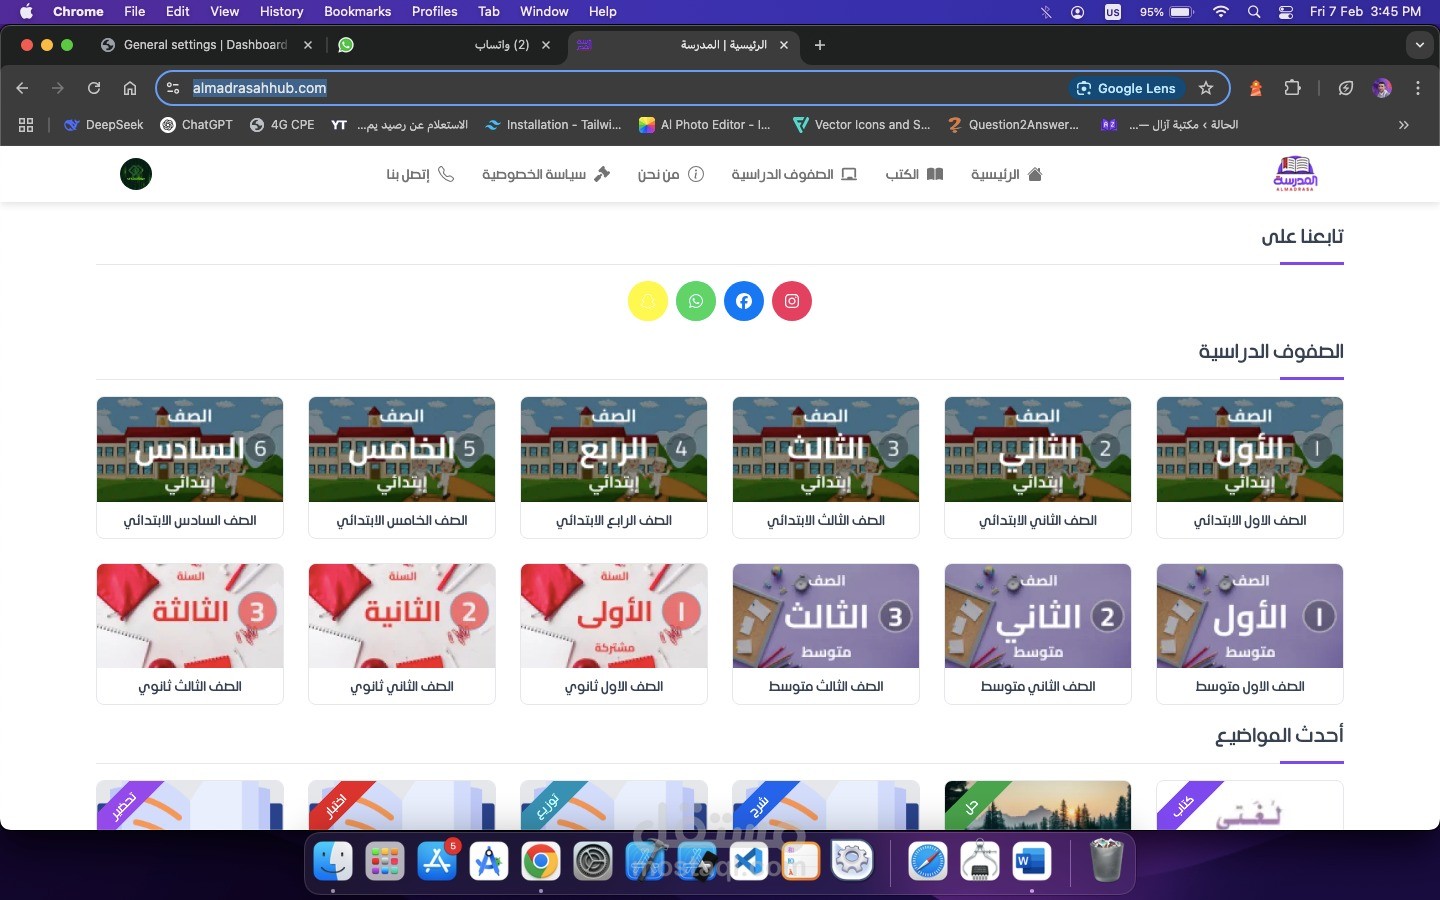This screenshot has width=1440, height=900.
Task: Reload the page with the refresh icon
Action: pos(94,89)
